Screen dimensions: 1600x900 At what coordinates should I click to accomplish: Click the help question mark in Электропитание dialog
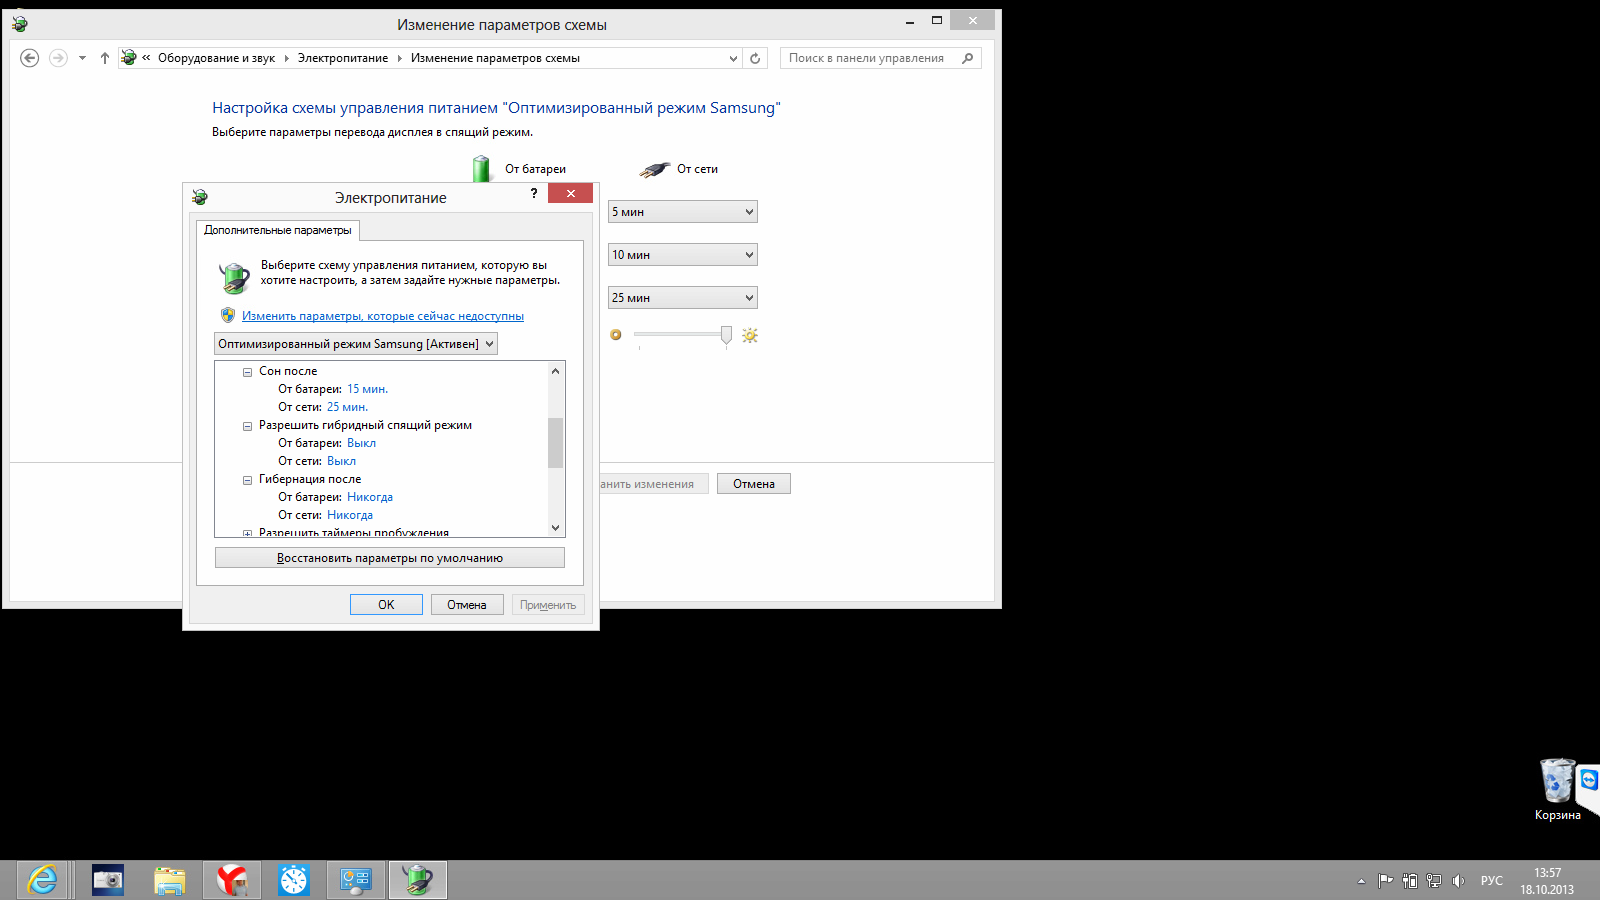(534, 194)
